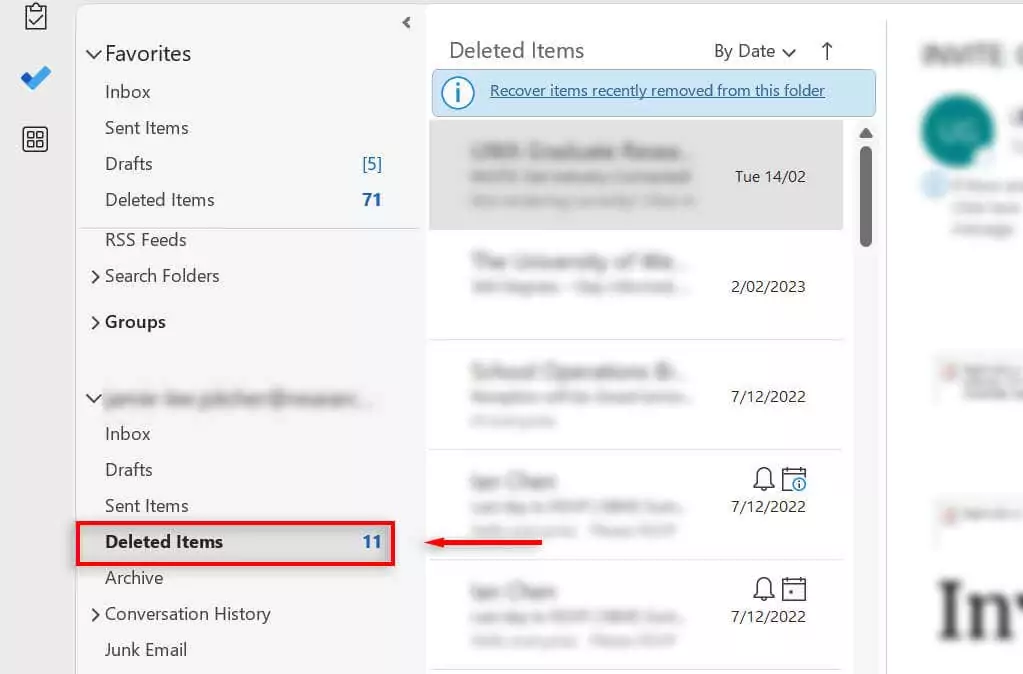Viewport: 1023px width, 674px height.
Task: Collapse the folder pane with arrow
Action: pos(406,22)
